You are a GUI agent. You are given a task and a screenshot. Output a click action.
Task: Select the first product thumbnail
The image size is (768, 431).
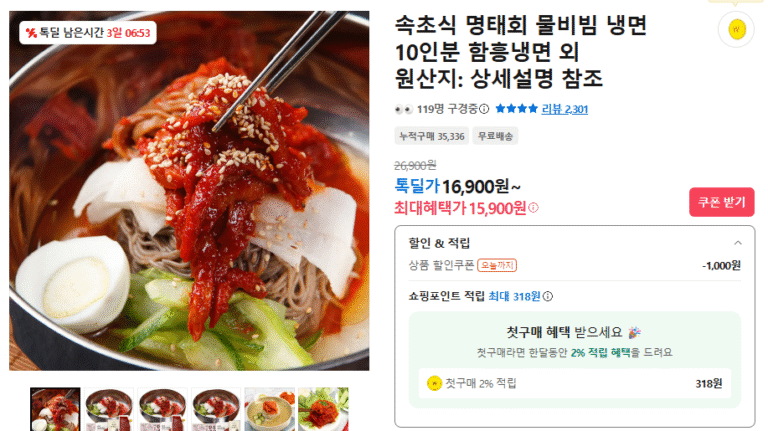click(x=55, y=409)
